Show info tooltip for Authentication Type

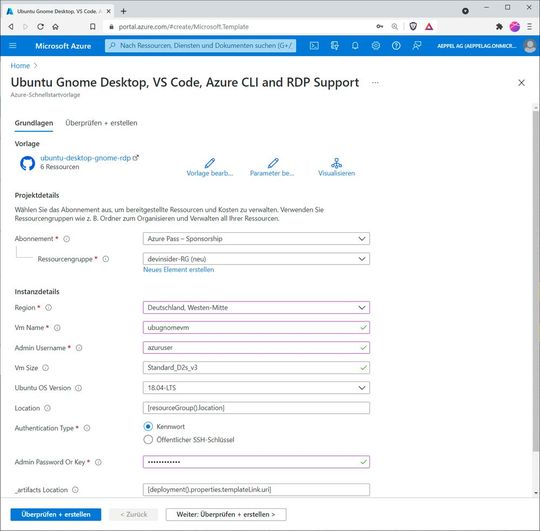pos(87,428)
